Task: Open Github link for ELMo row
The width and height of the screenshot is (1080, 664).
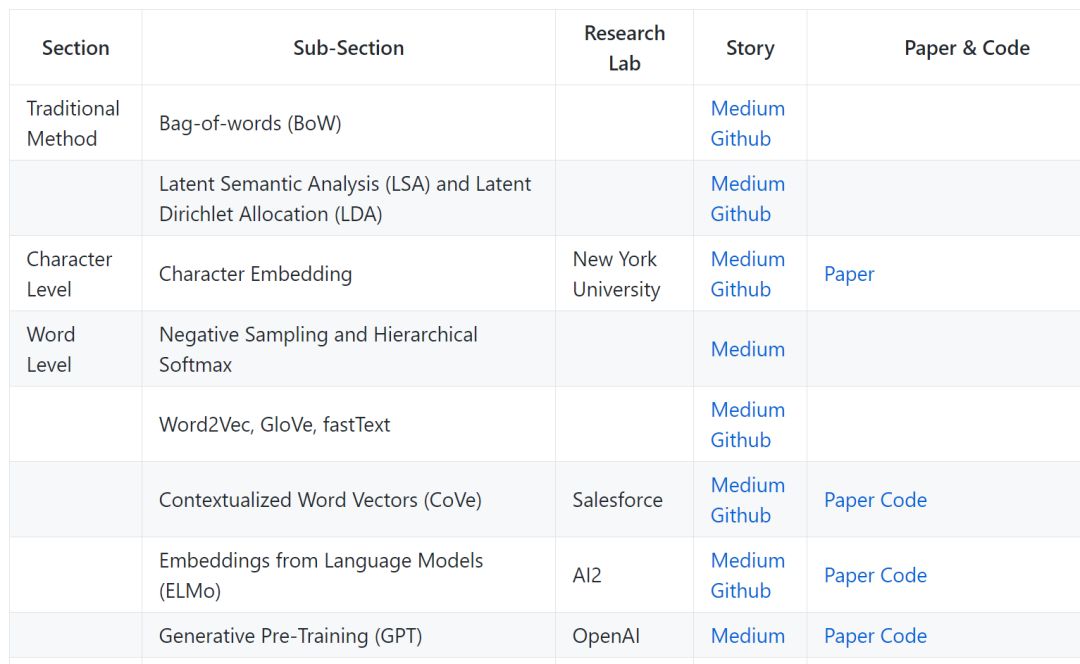Action: pos(740,590)
